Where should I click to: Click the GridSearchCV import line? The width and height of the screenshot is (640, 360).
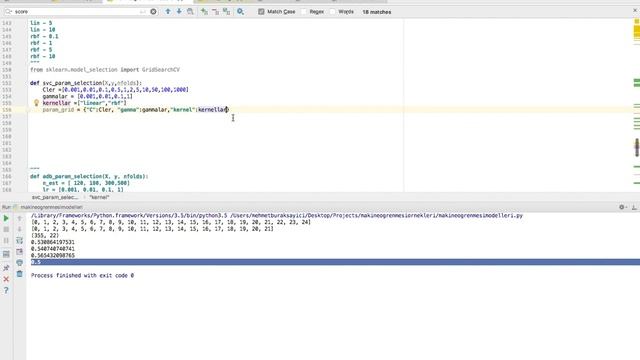coord(105,70)
